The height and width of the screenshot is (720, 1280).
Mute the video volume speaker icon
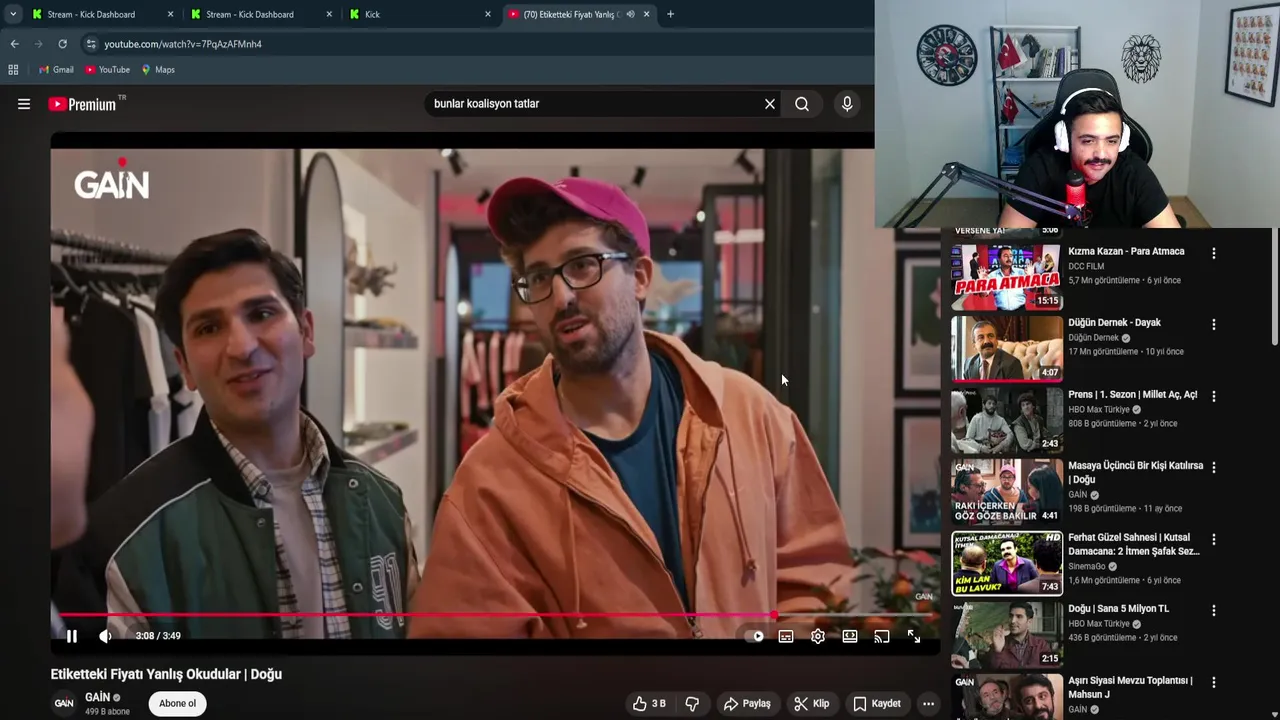tap(105, 636)
